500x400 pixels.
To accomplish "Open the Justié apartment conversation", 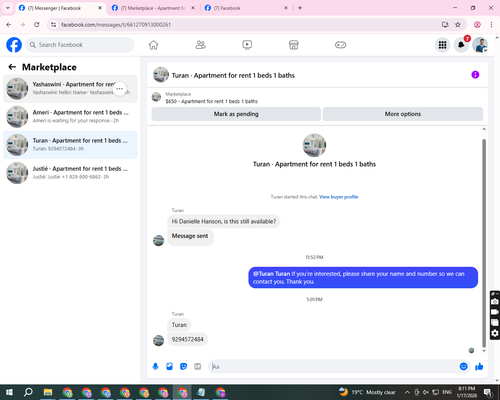I will 70,173.
